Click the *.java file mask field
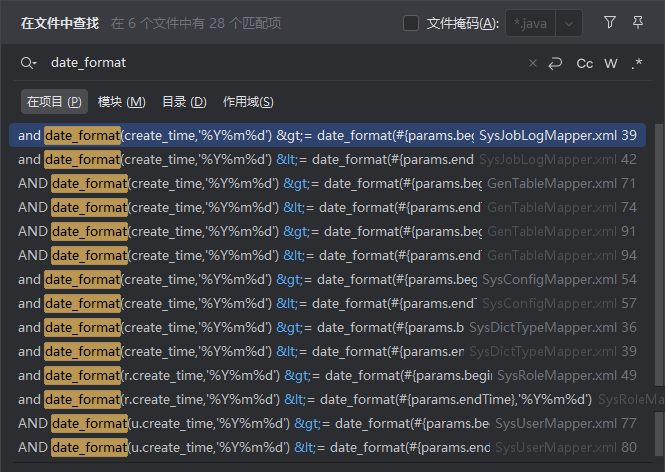 (531, 23)
